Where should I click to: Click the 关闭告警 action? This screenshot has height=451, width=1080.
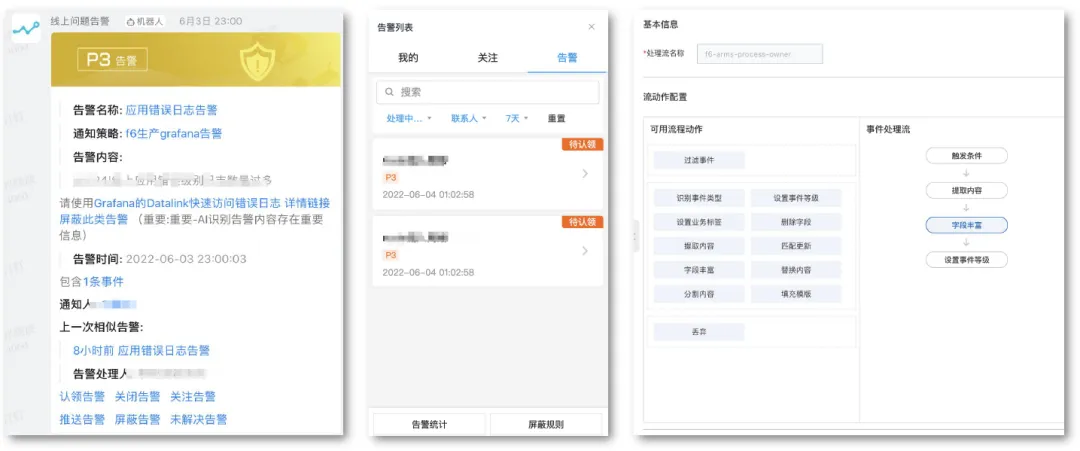[138, 397]
